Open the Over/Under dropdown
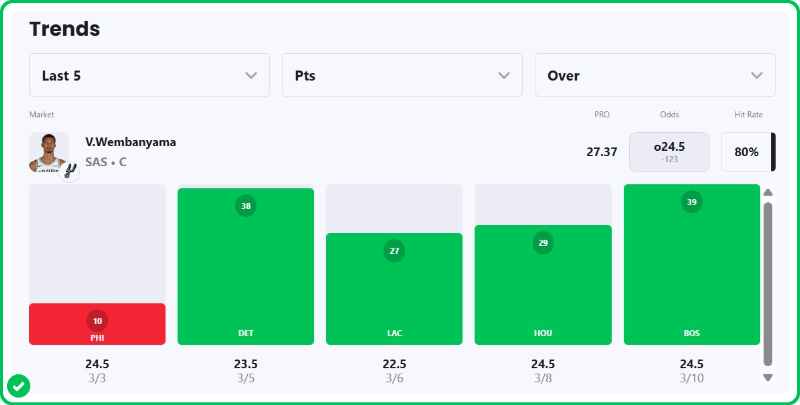 pyautogui.click(x=655, y=75)
